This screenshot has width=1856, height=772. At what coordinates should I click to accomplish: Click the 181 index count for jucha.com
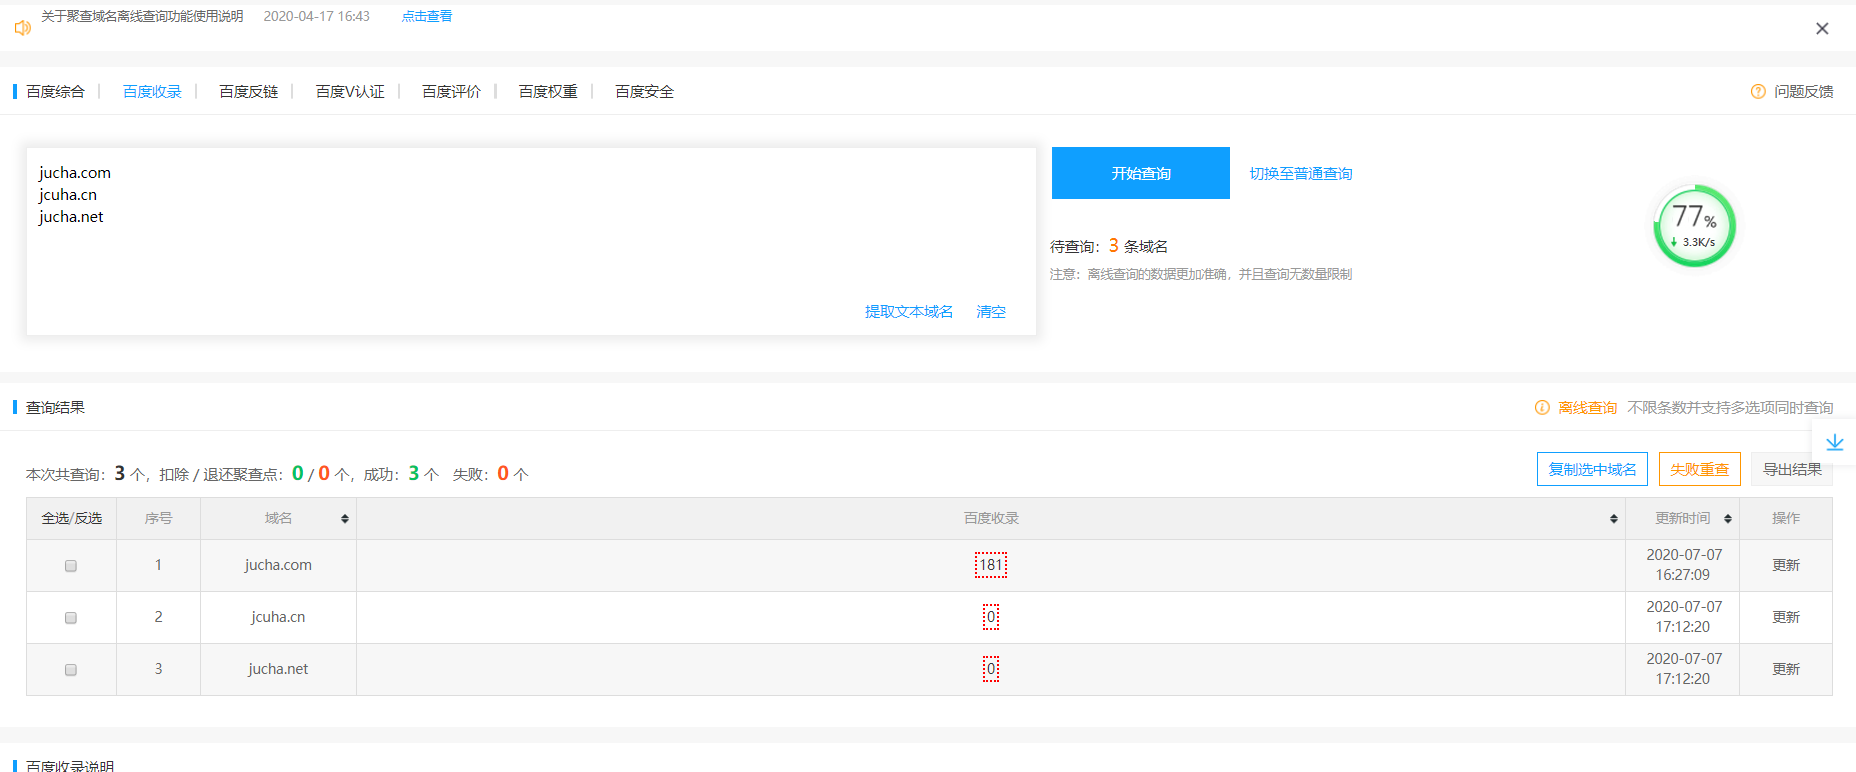point(990,566)
